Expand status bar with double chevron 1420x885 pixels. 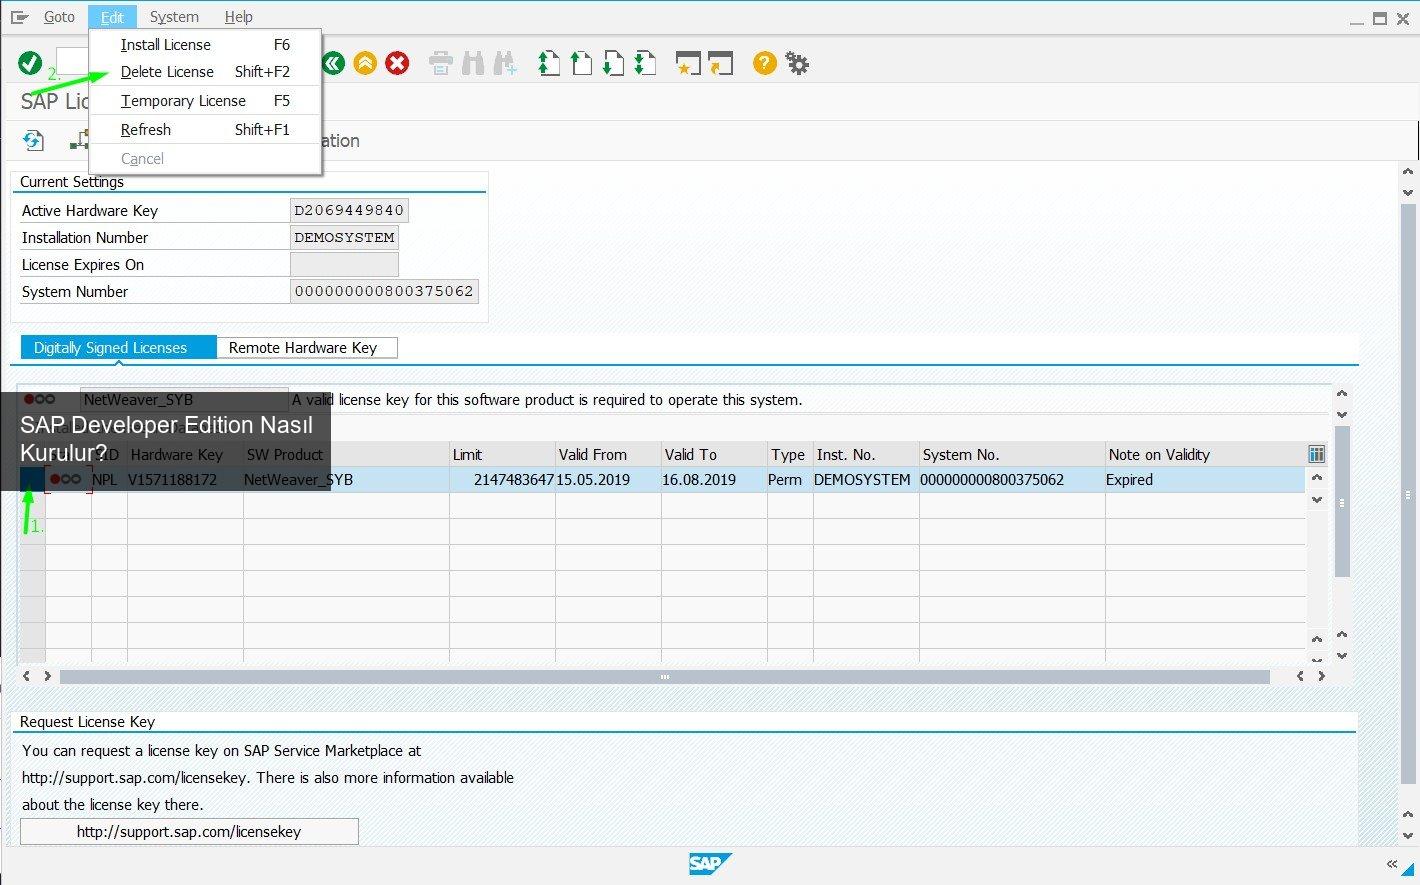coord(1392,864)
